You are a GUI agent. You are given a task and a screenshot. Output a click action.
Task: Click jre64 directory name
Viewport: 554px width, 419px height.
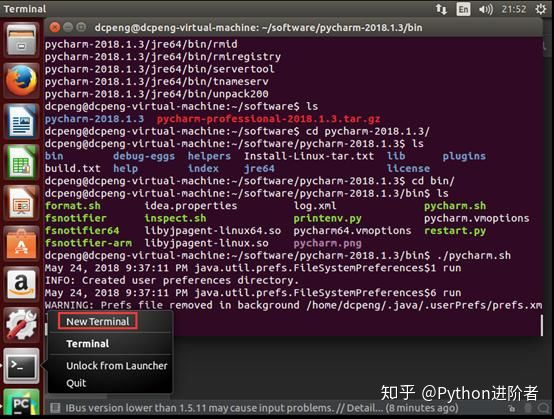click(259, 169)
